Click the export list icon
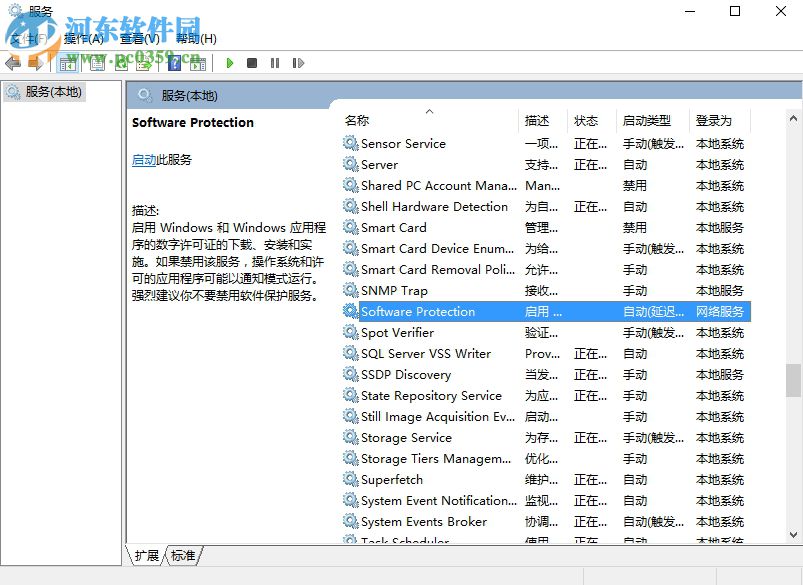Image resolution: width=803 pixels, height=585 pixels. 145,63
